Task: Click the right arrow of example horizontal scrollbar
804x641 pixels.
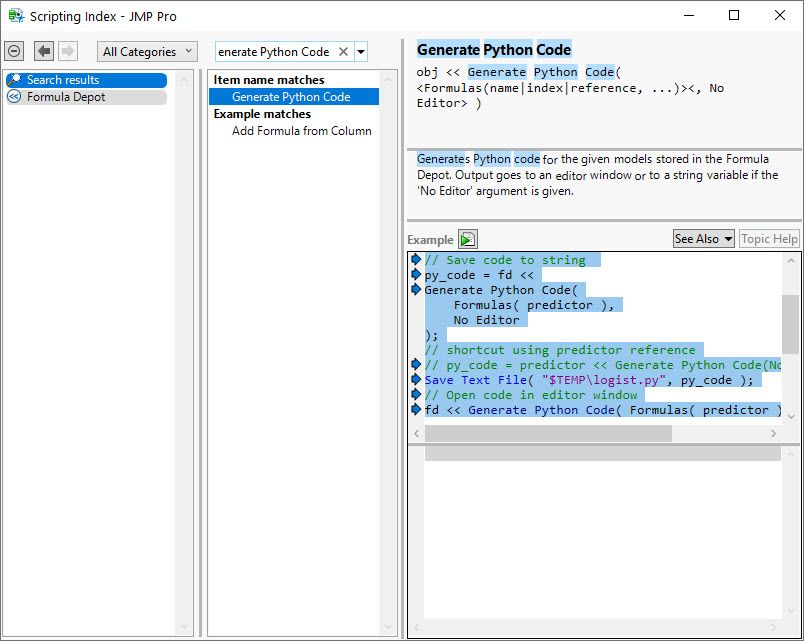Action: coord(773,434)
